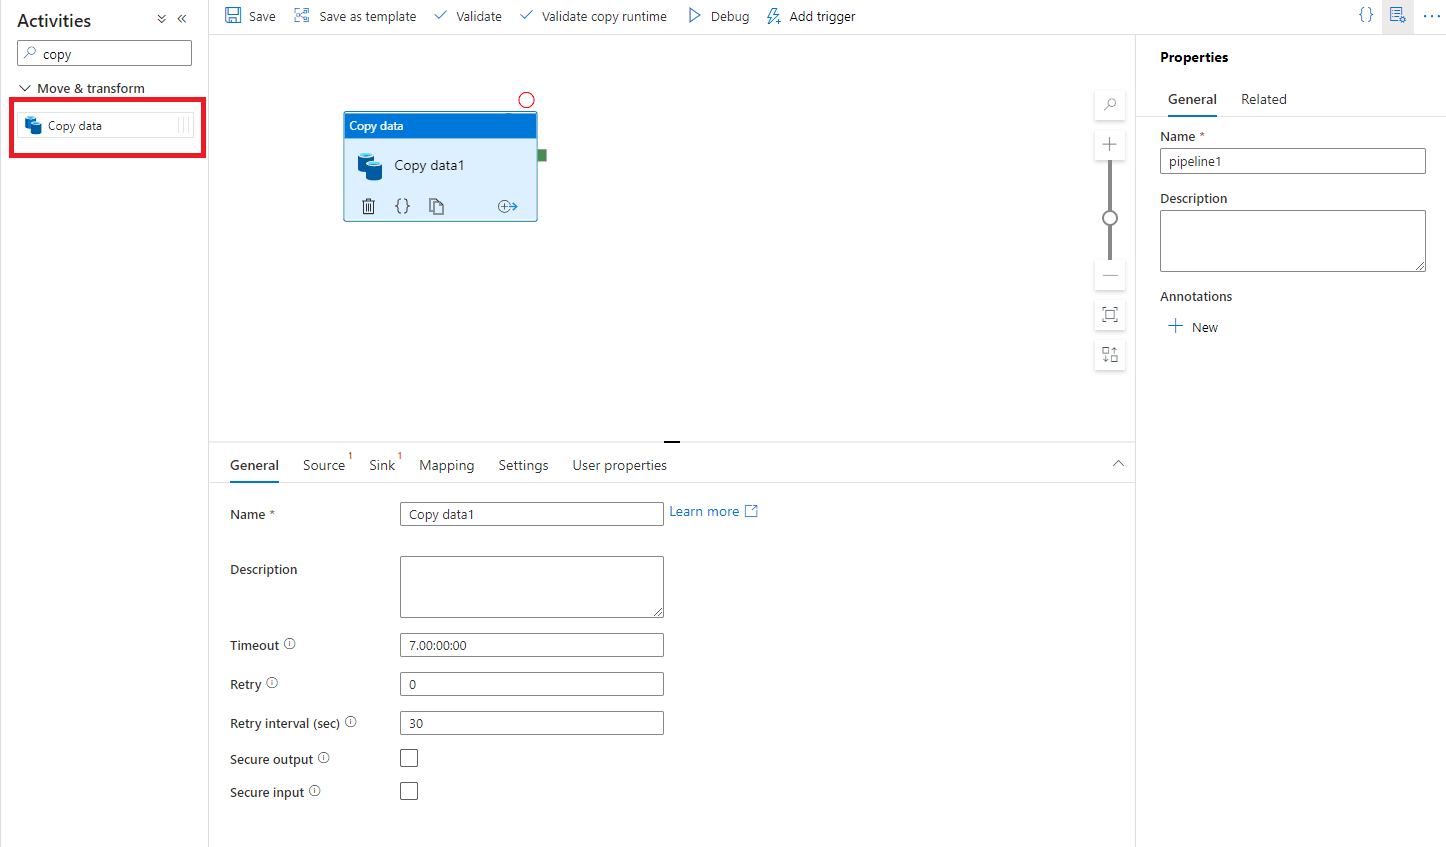The width and height of the screenshot is (1446, 847).
Task: Search the canvas with magnifier icon
Action: click(x=1110, y=105)
